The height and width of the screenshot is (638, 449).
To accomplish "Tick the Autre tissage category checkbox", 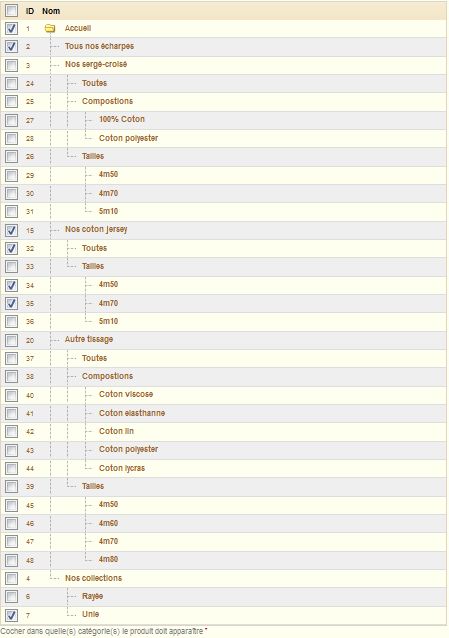I will coord(11,340).
